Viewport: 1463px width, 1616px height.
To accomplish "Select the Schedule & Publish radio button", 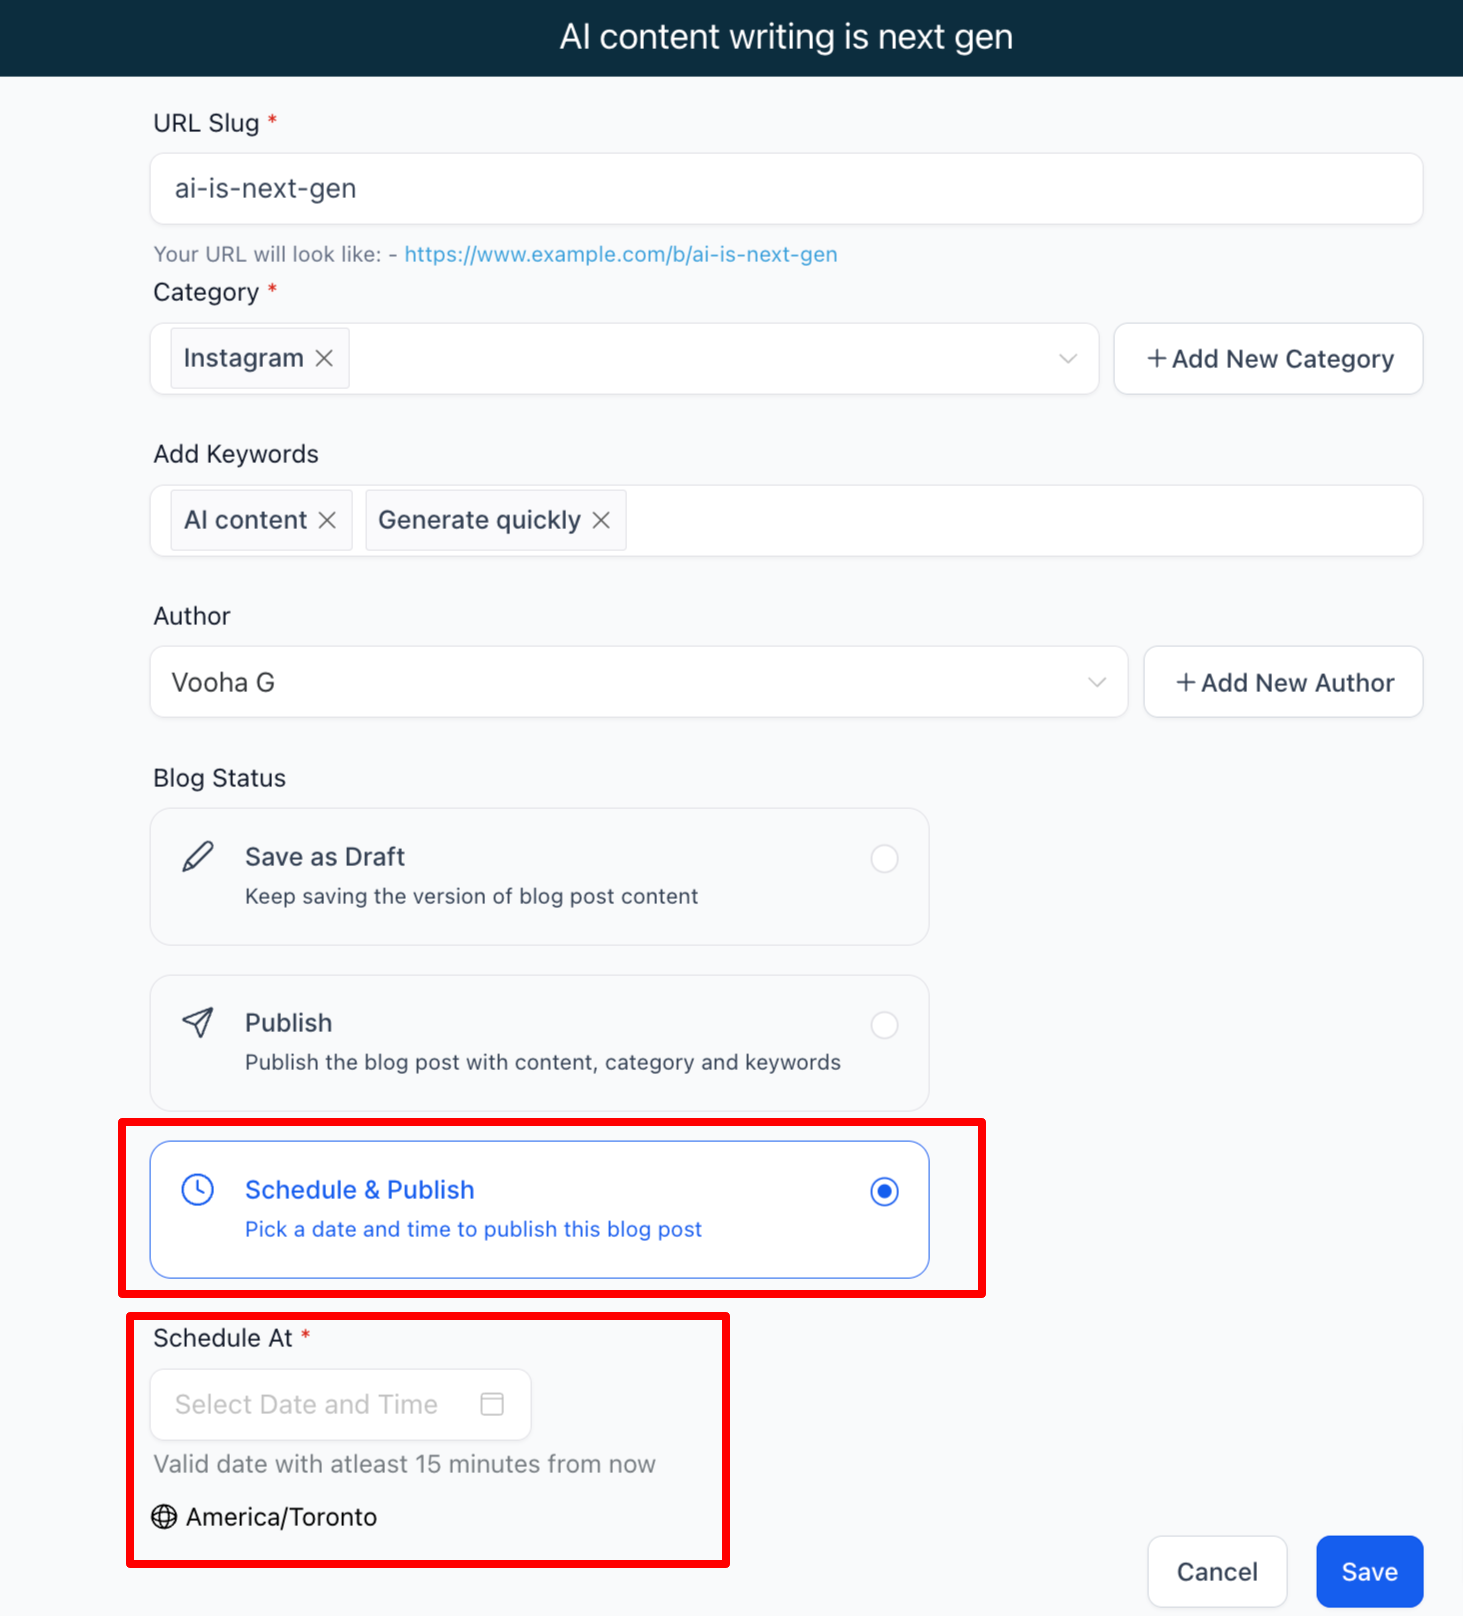I will click(x=884, y=1190).
